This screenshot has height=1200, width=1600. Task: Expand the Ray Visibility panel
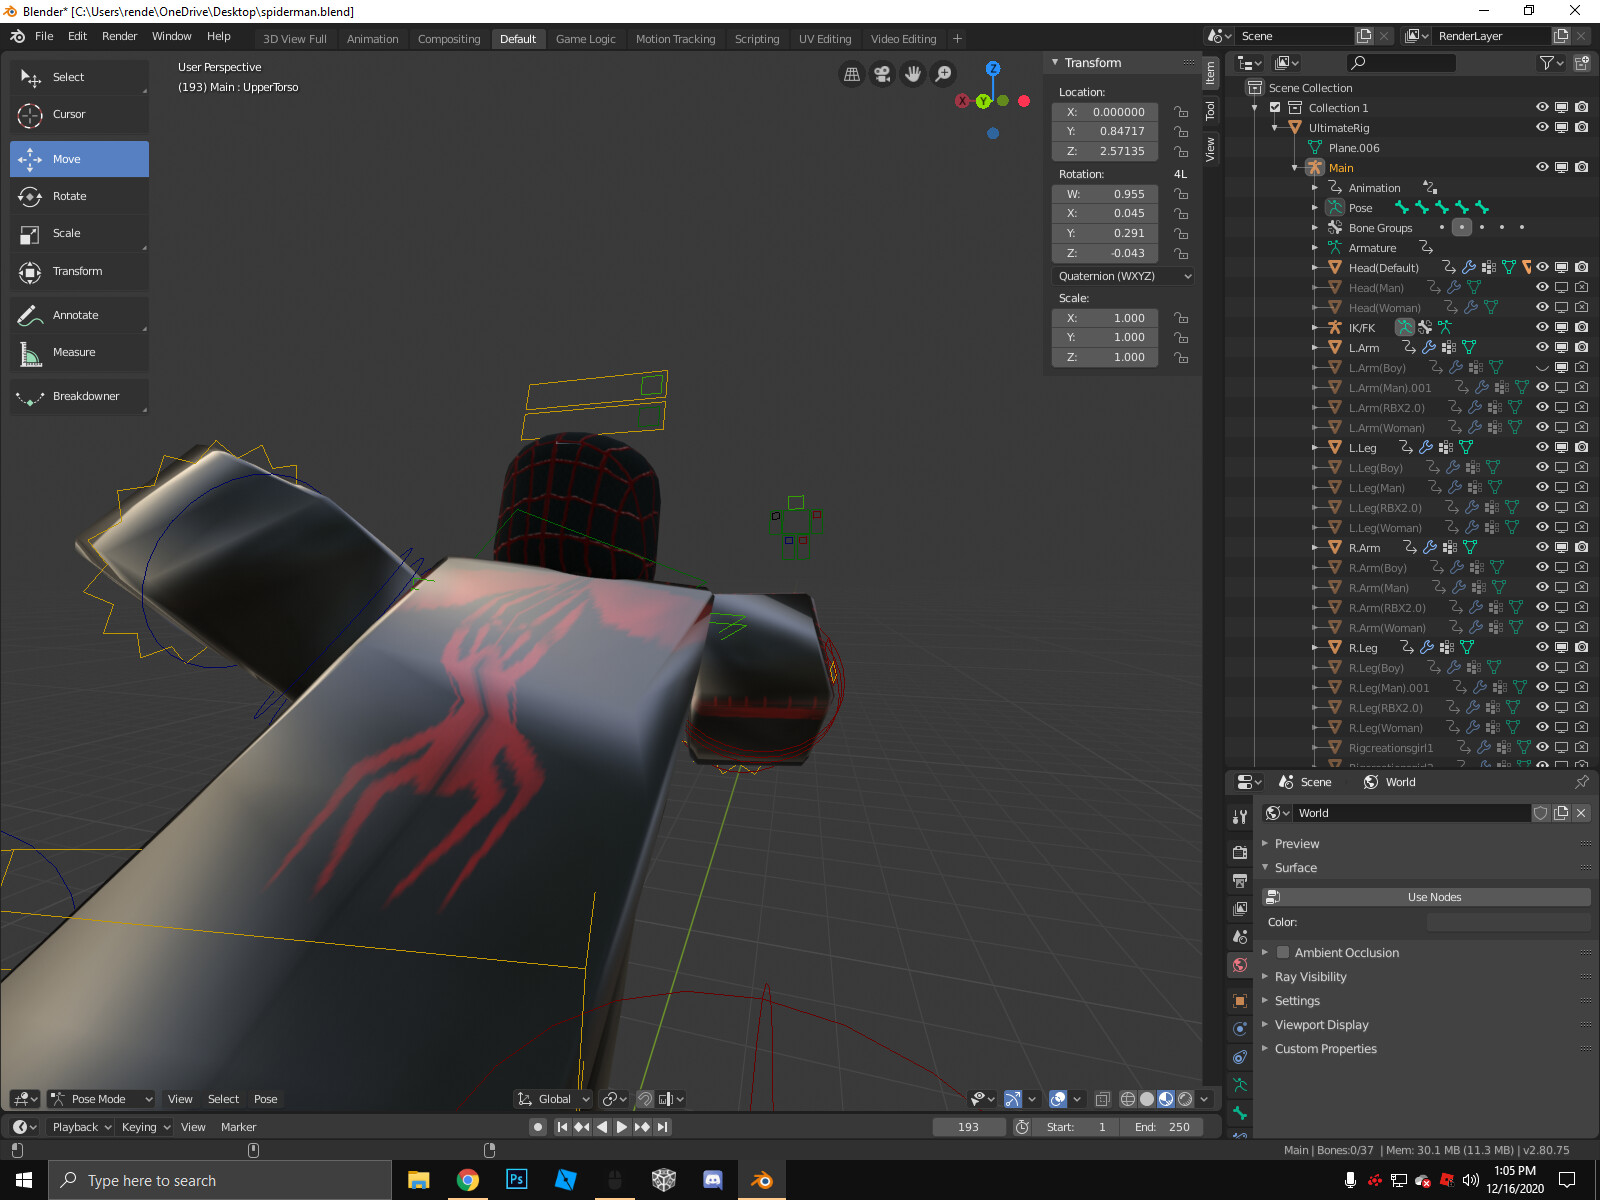(x=1310, y=977)
